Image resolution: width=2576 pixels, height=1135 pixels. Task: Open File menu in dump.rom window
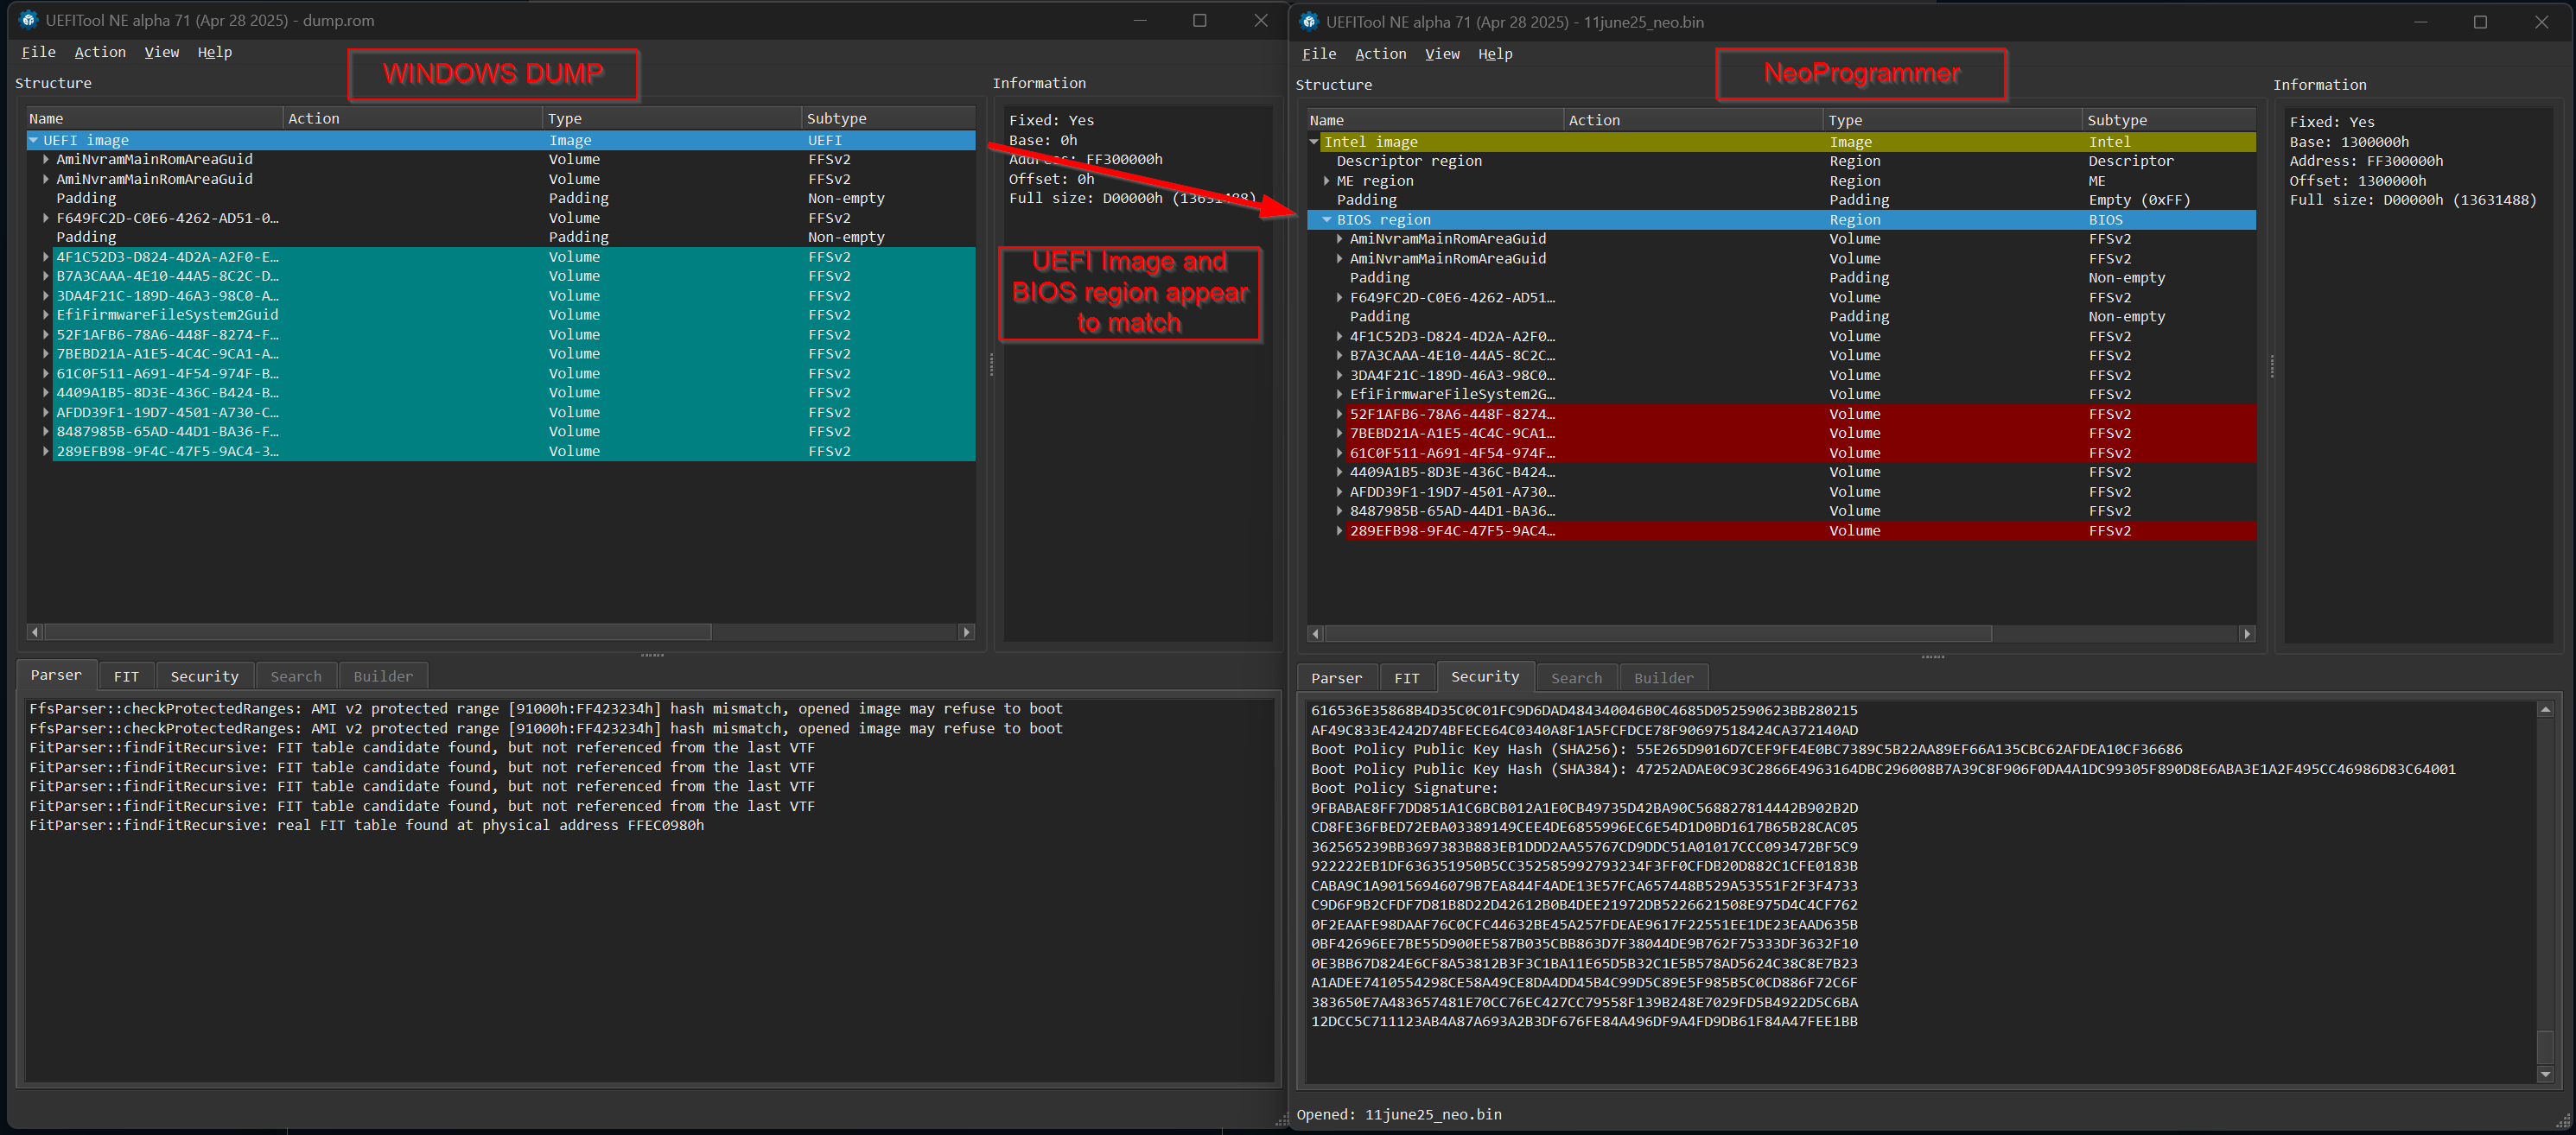(x=39, y=52)
